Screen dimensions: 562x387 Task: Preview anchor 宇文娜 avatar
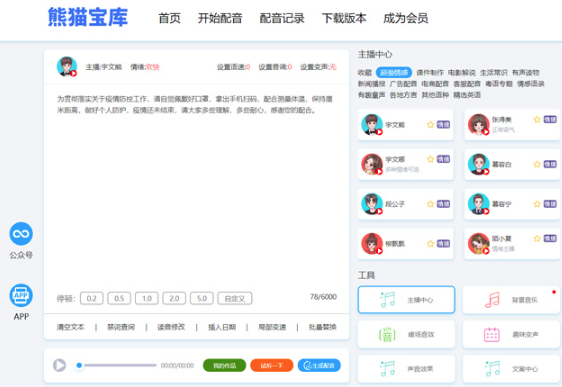[372, 164]
